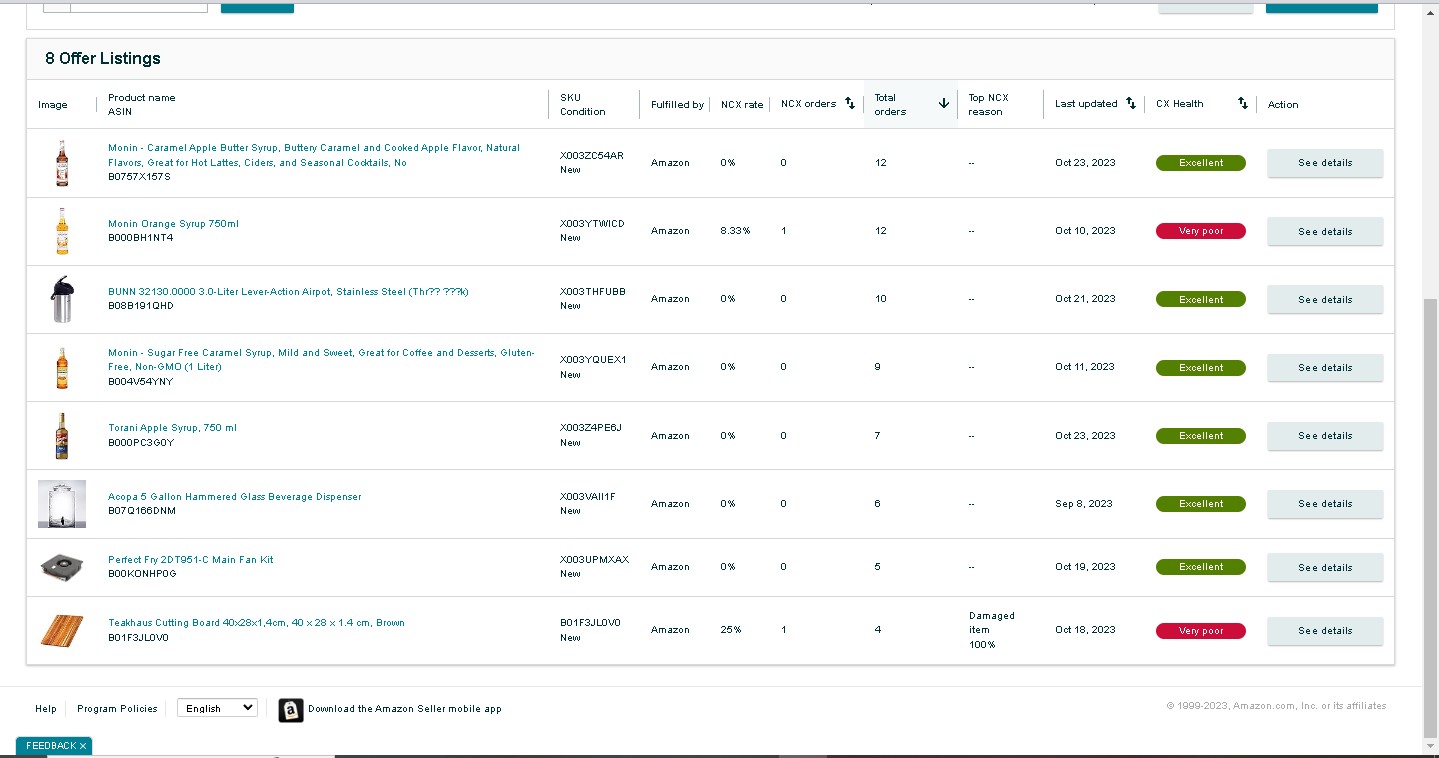The width and height of the screenshot is (1439, 758).
Task: Select ASIN B000BH1NT4 text
Action: point(140,238)
